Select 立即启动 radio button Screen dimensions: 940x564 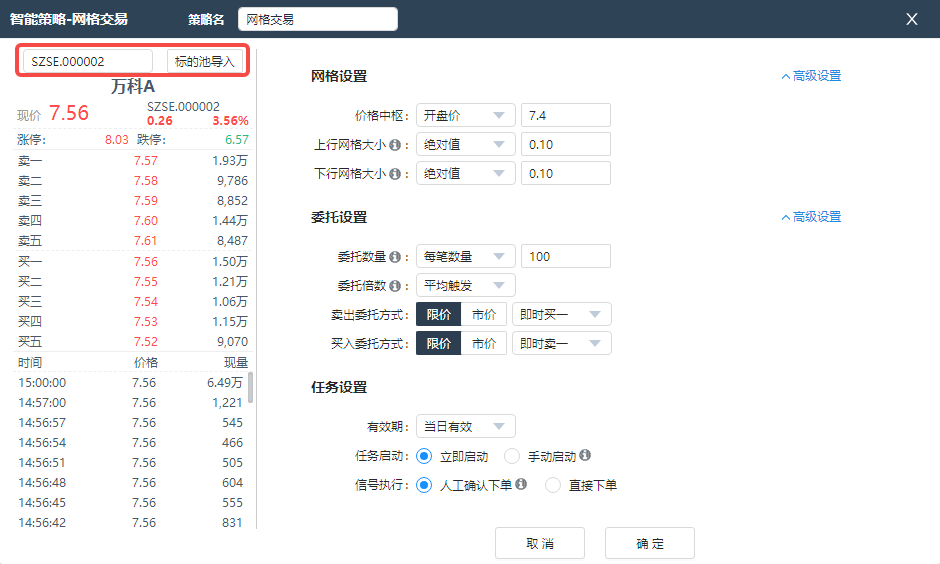(x=424, y=456)
